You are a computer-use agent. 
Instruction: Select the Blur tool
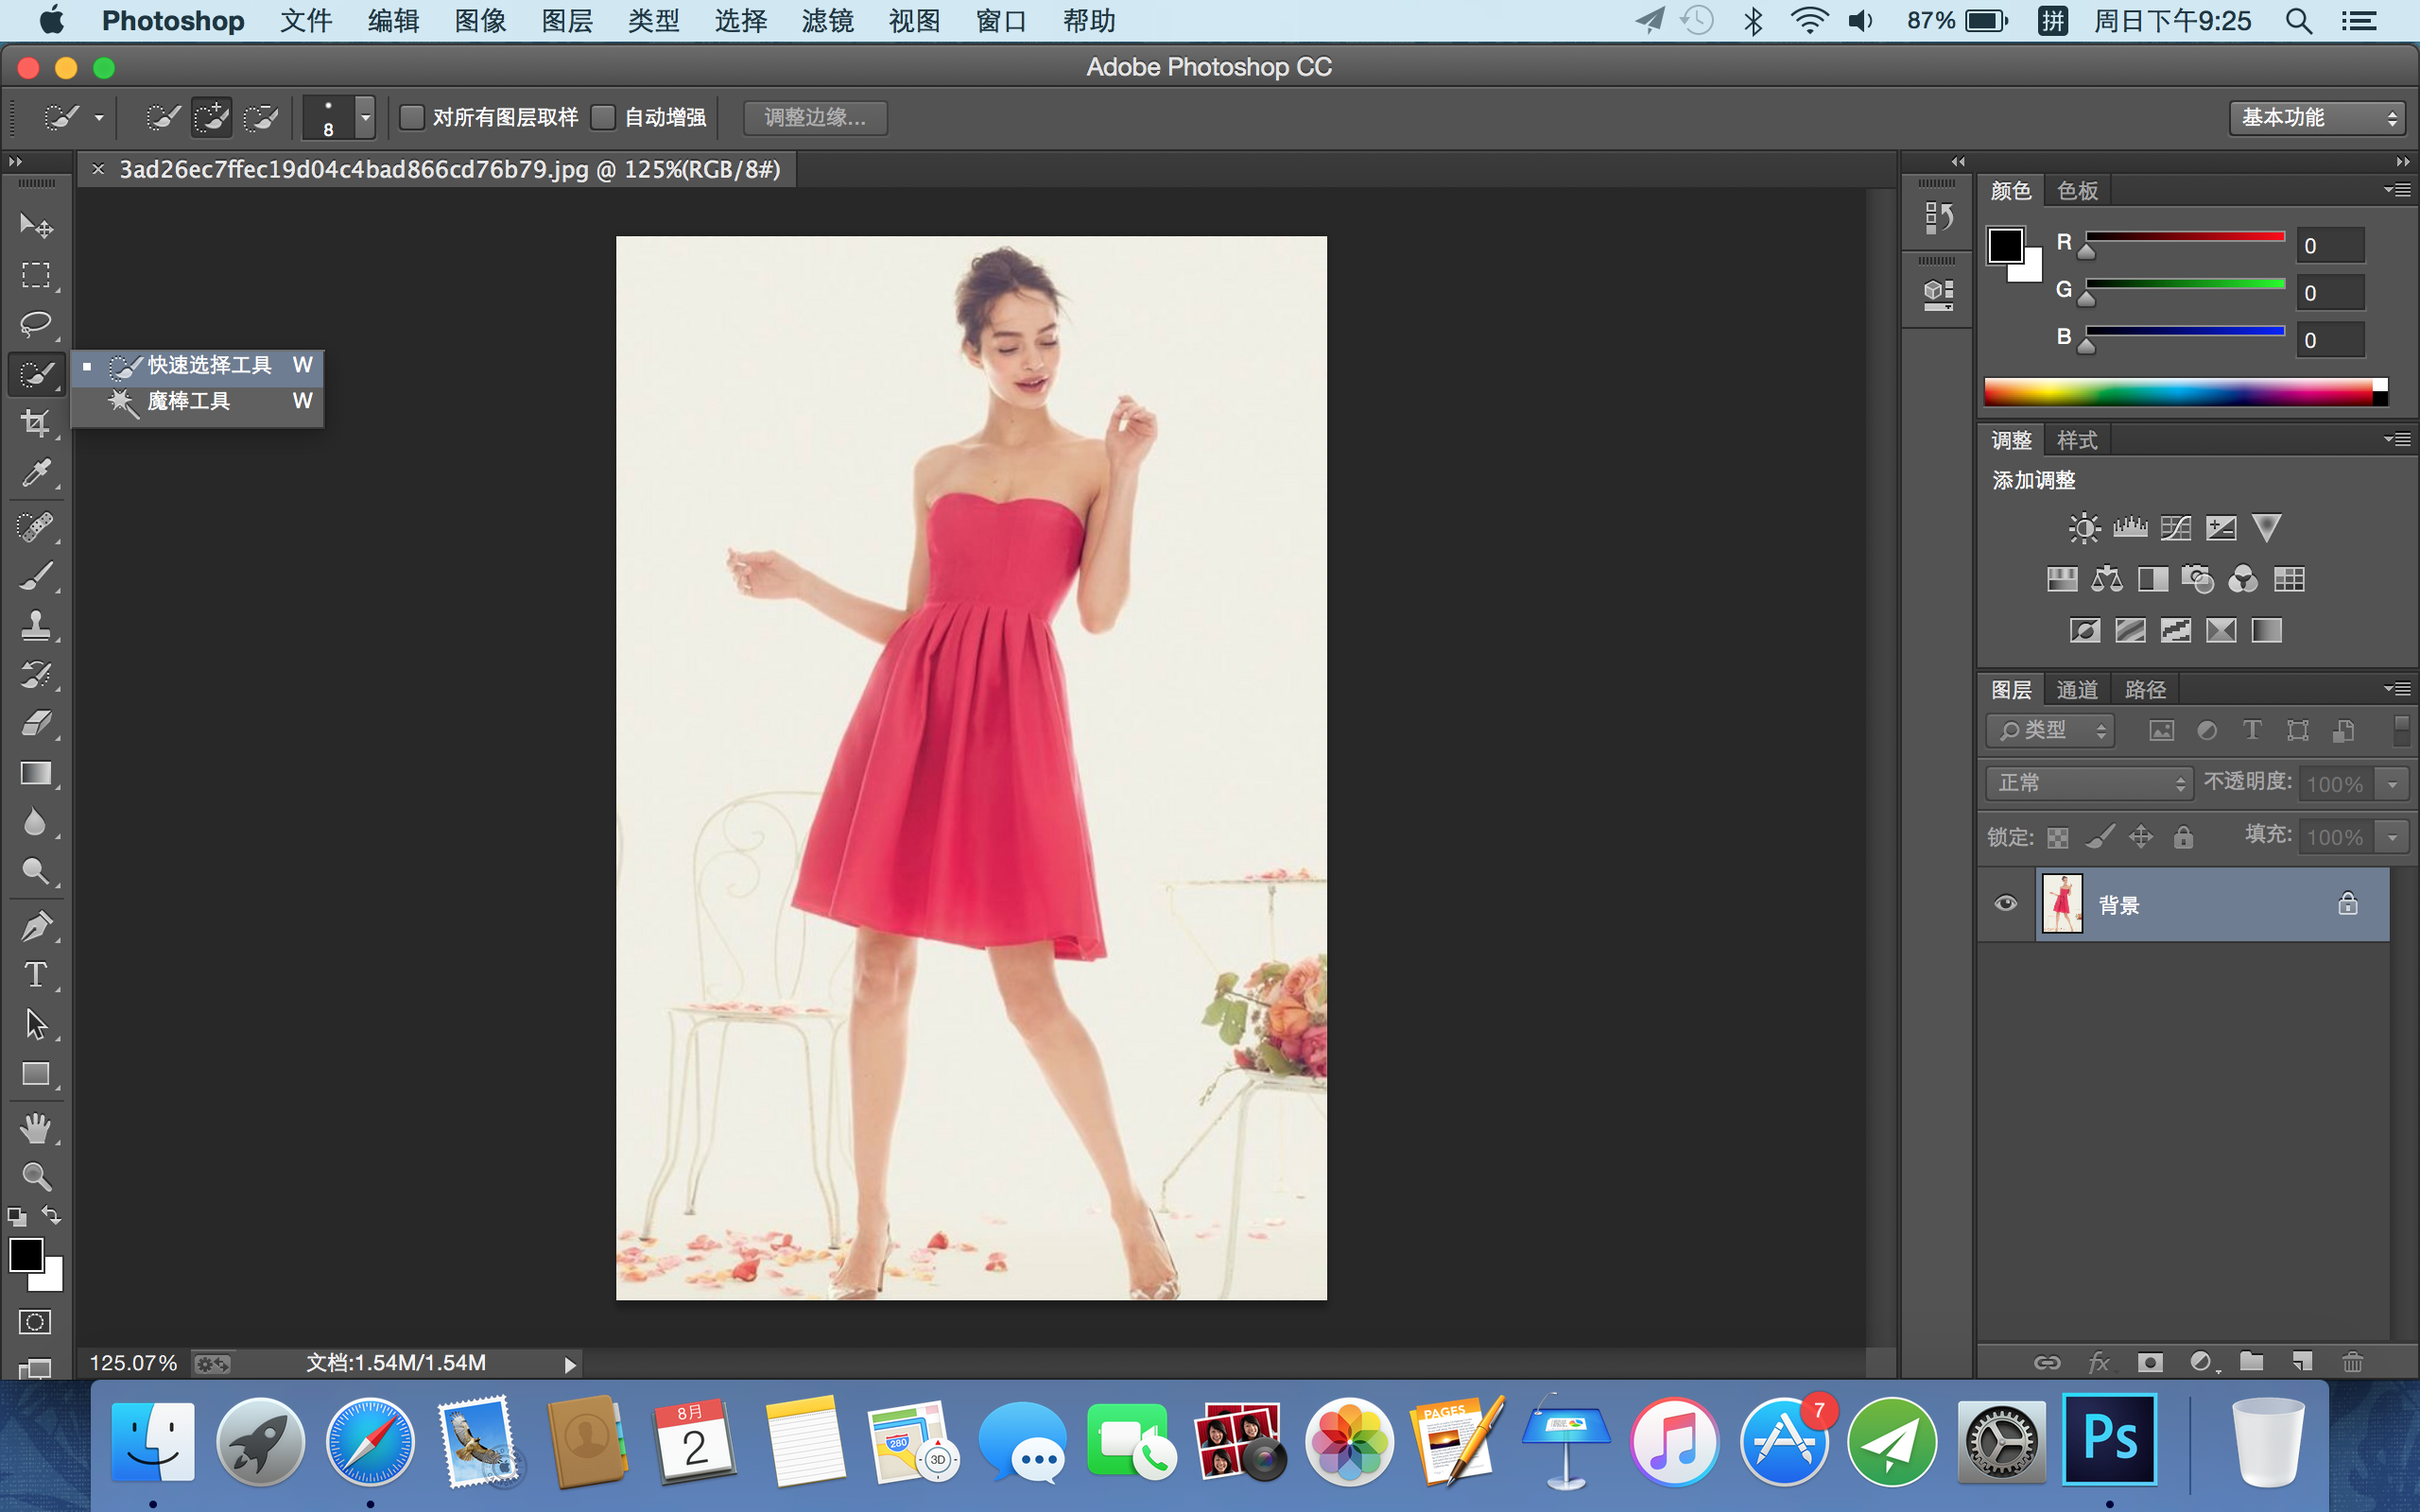point(36,823)
